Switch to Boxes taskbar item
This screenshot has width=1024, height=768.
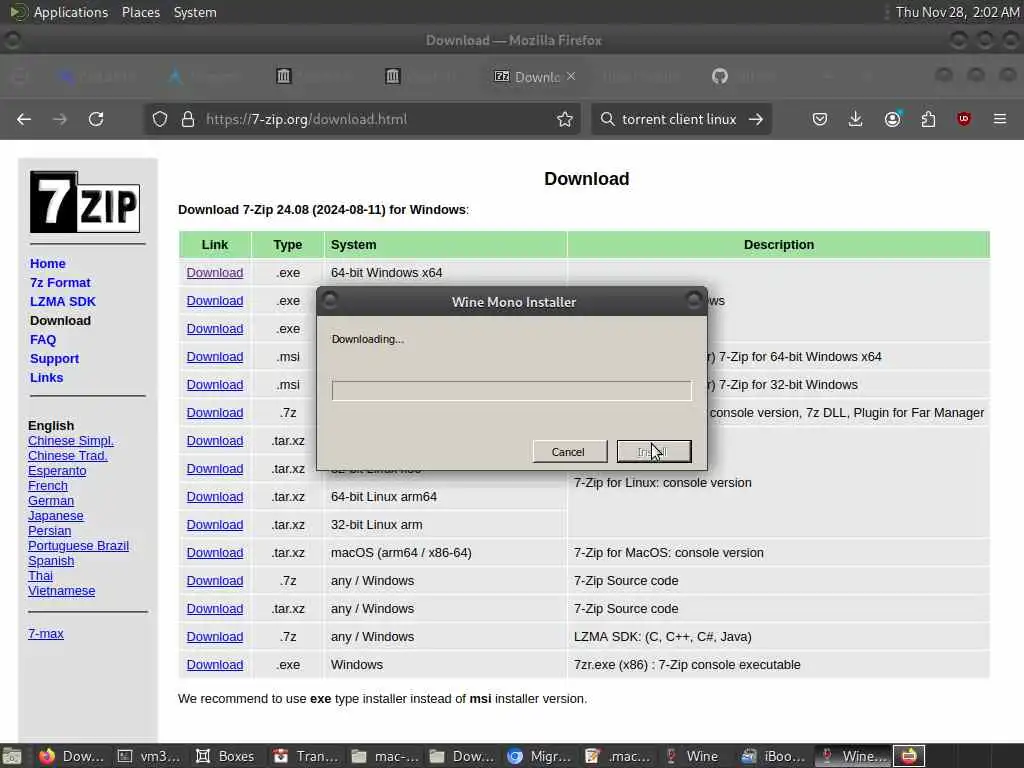click(x=226, y=756)
